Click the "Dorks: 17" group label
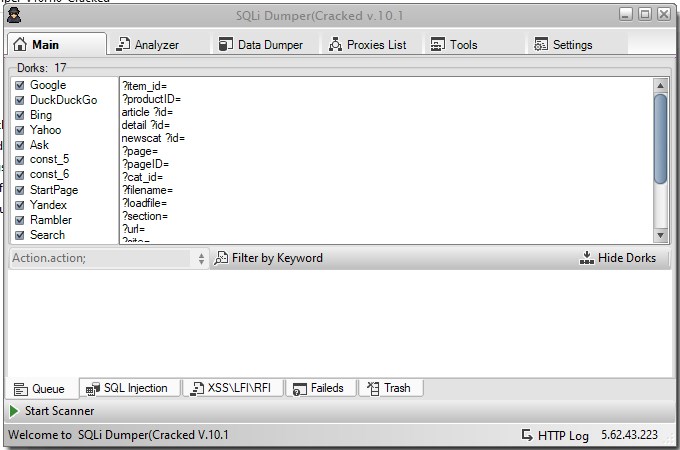The width and height of the screenshot is (680, 450). click(x=42, y=68)
